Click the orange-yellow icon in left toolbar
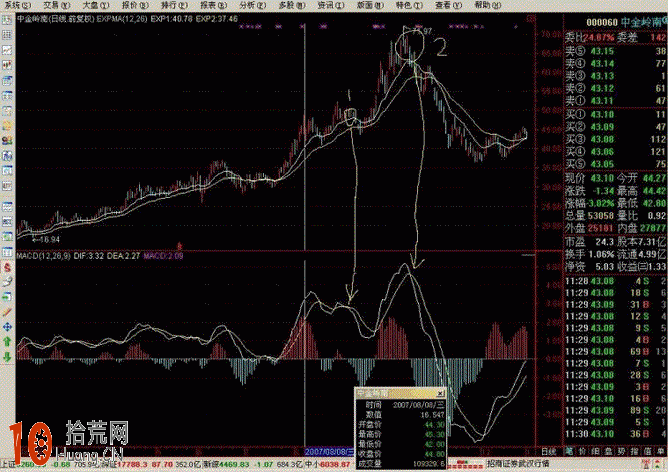This screenshot has height=472, width=668. coord(7,126)
